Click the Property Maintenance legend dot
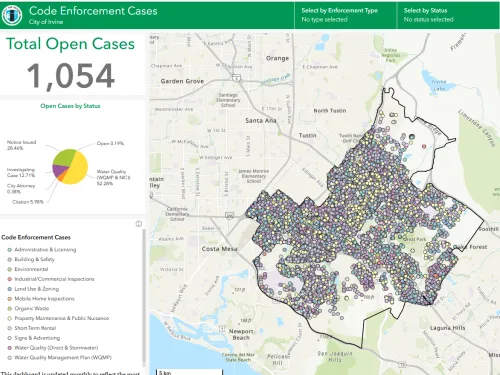 pos(10,318)
